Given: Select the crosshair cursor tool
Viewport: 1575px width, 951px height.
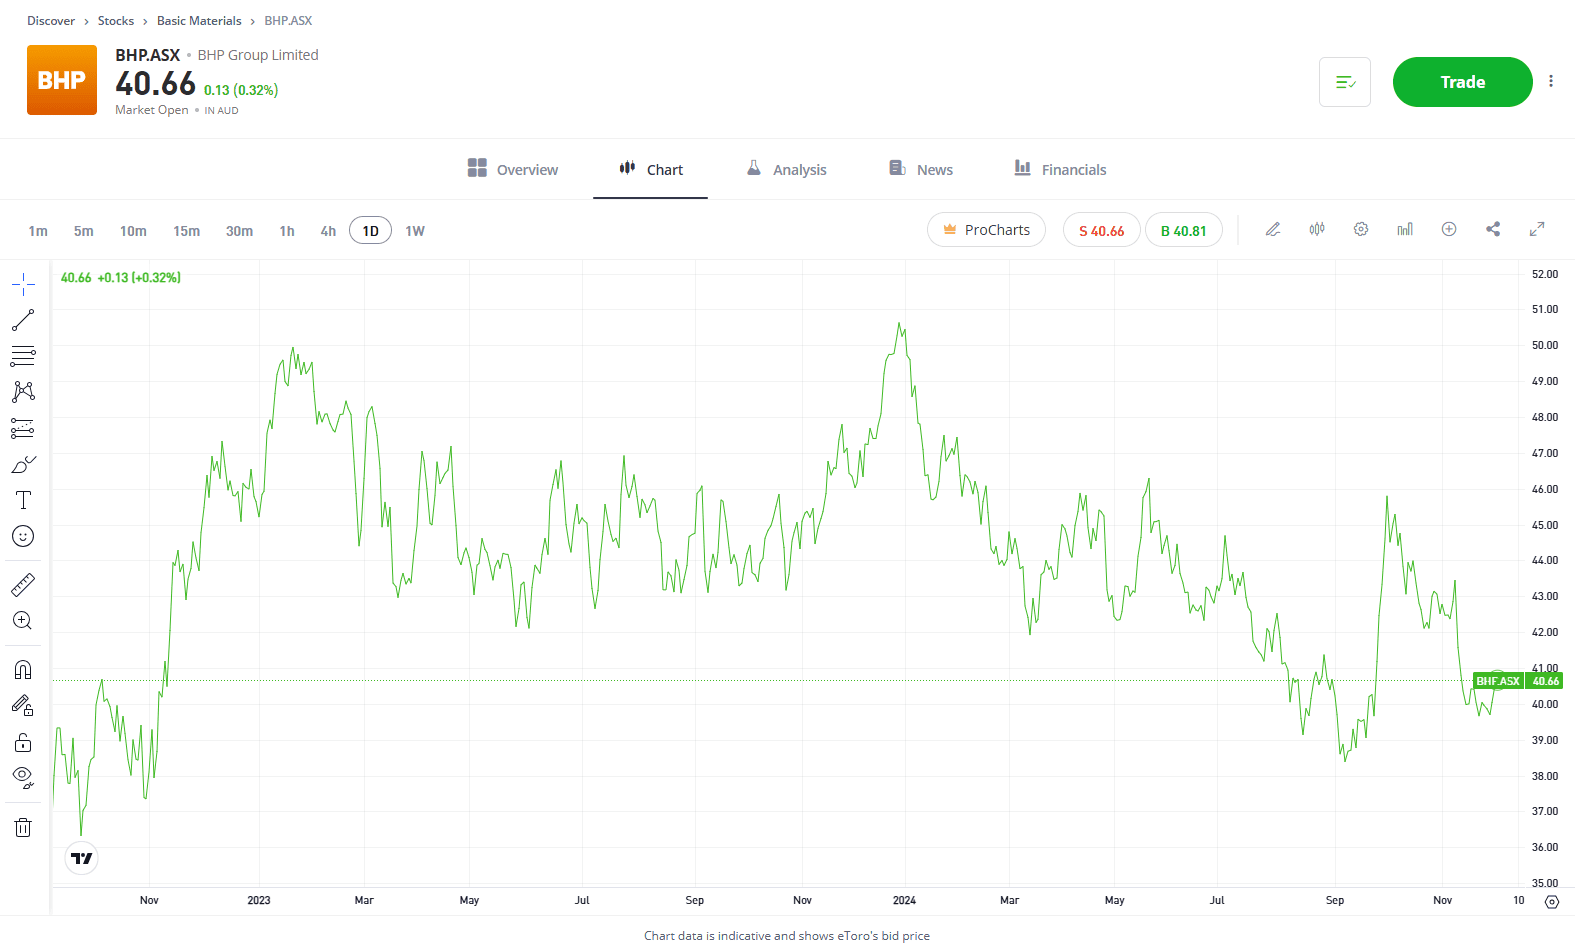Looking at the screenshot, I should coord(23,284).
